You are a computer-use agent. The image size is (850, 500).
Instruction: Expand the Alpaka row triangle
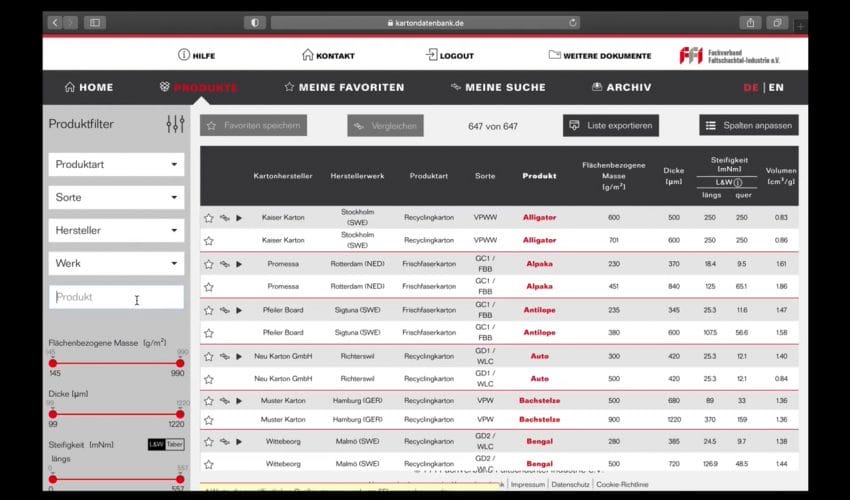pyautogui.click(x=239, y=264)
